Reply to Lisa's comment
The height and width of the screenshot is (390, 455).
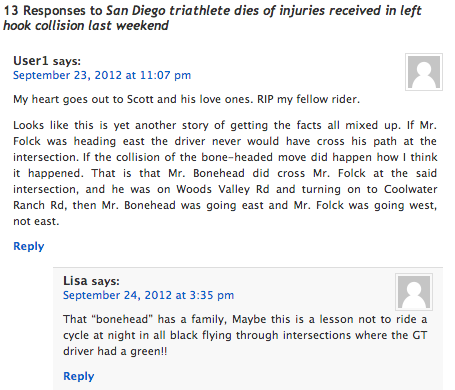click(79, 376)
